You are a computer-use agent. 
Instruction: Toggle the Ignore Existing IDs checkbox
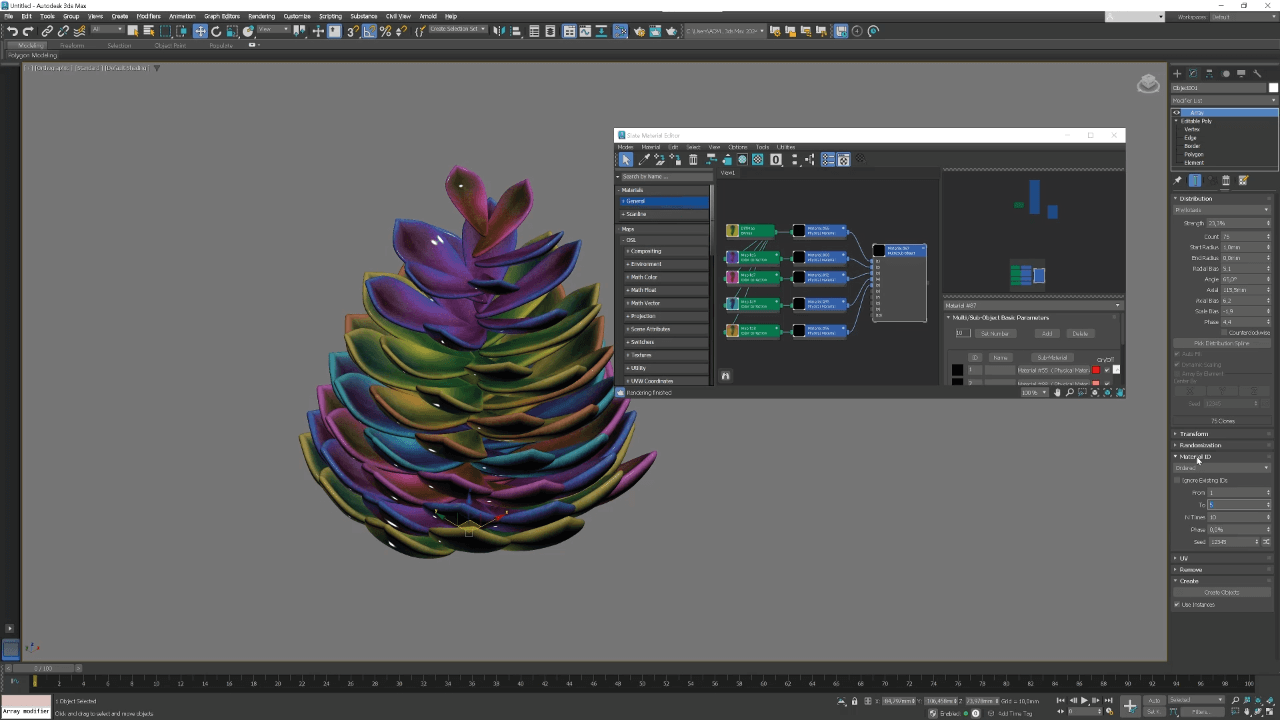click(1178, 481)
